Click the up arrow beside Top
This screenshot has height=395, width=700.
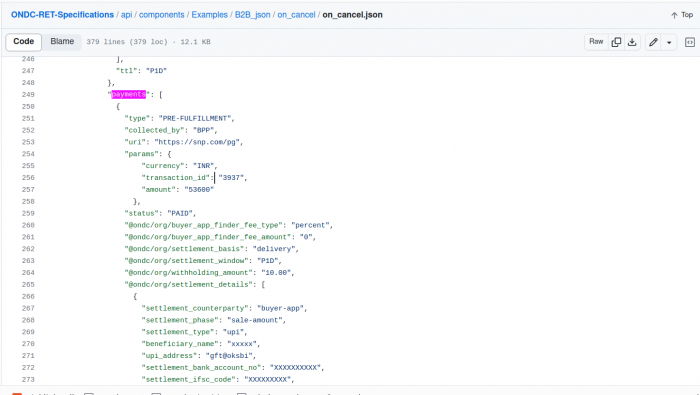(674, 15)
